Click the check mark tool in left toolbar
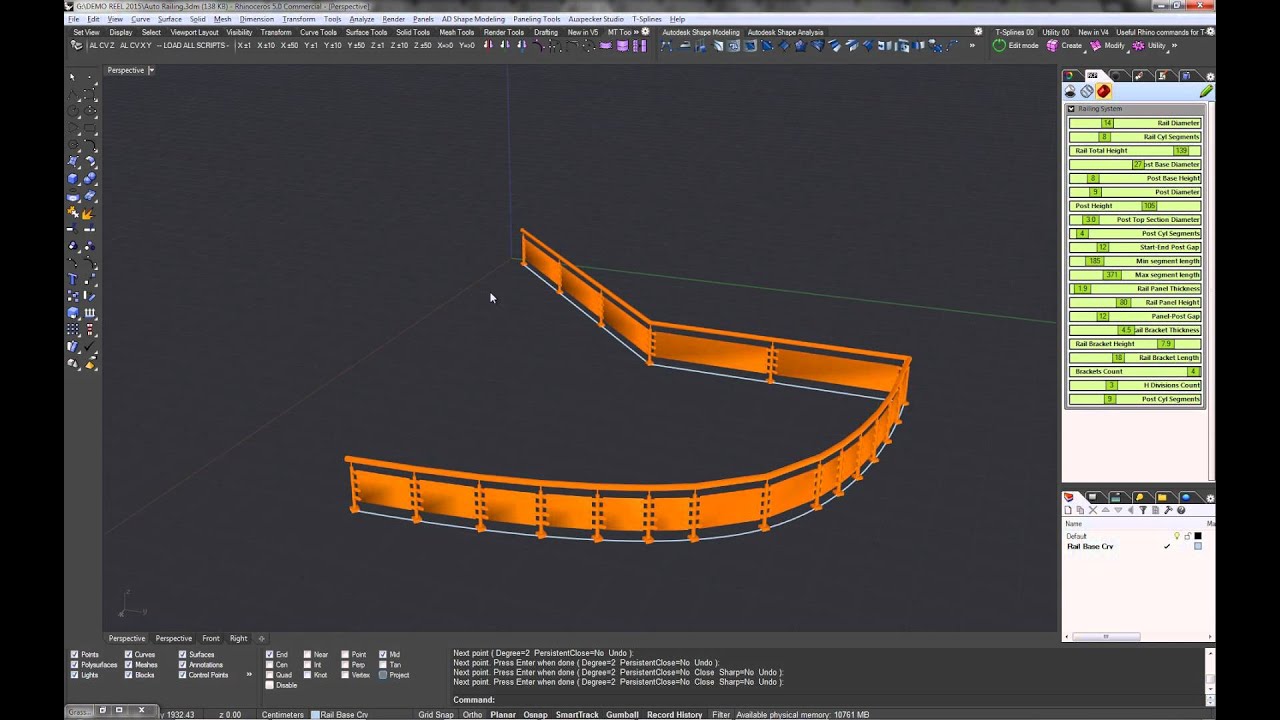 click(89, 347)
